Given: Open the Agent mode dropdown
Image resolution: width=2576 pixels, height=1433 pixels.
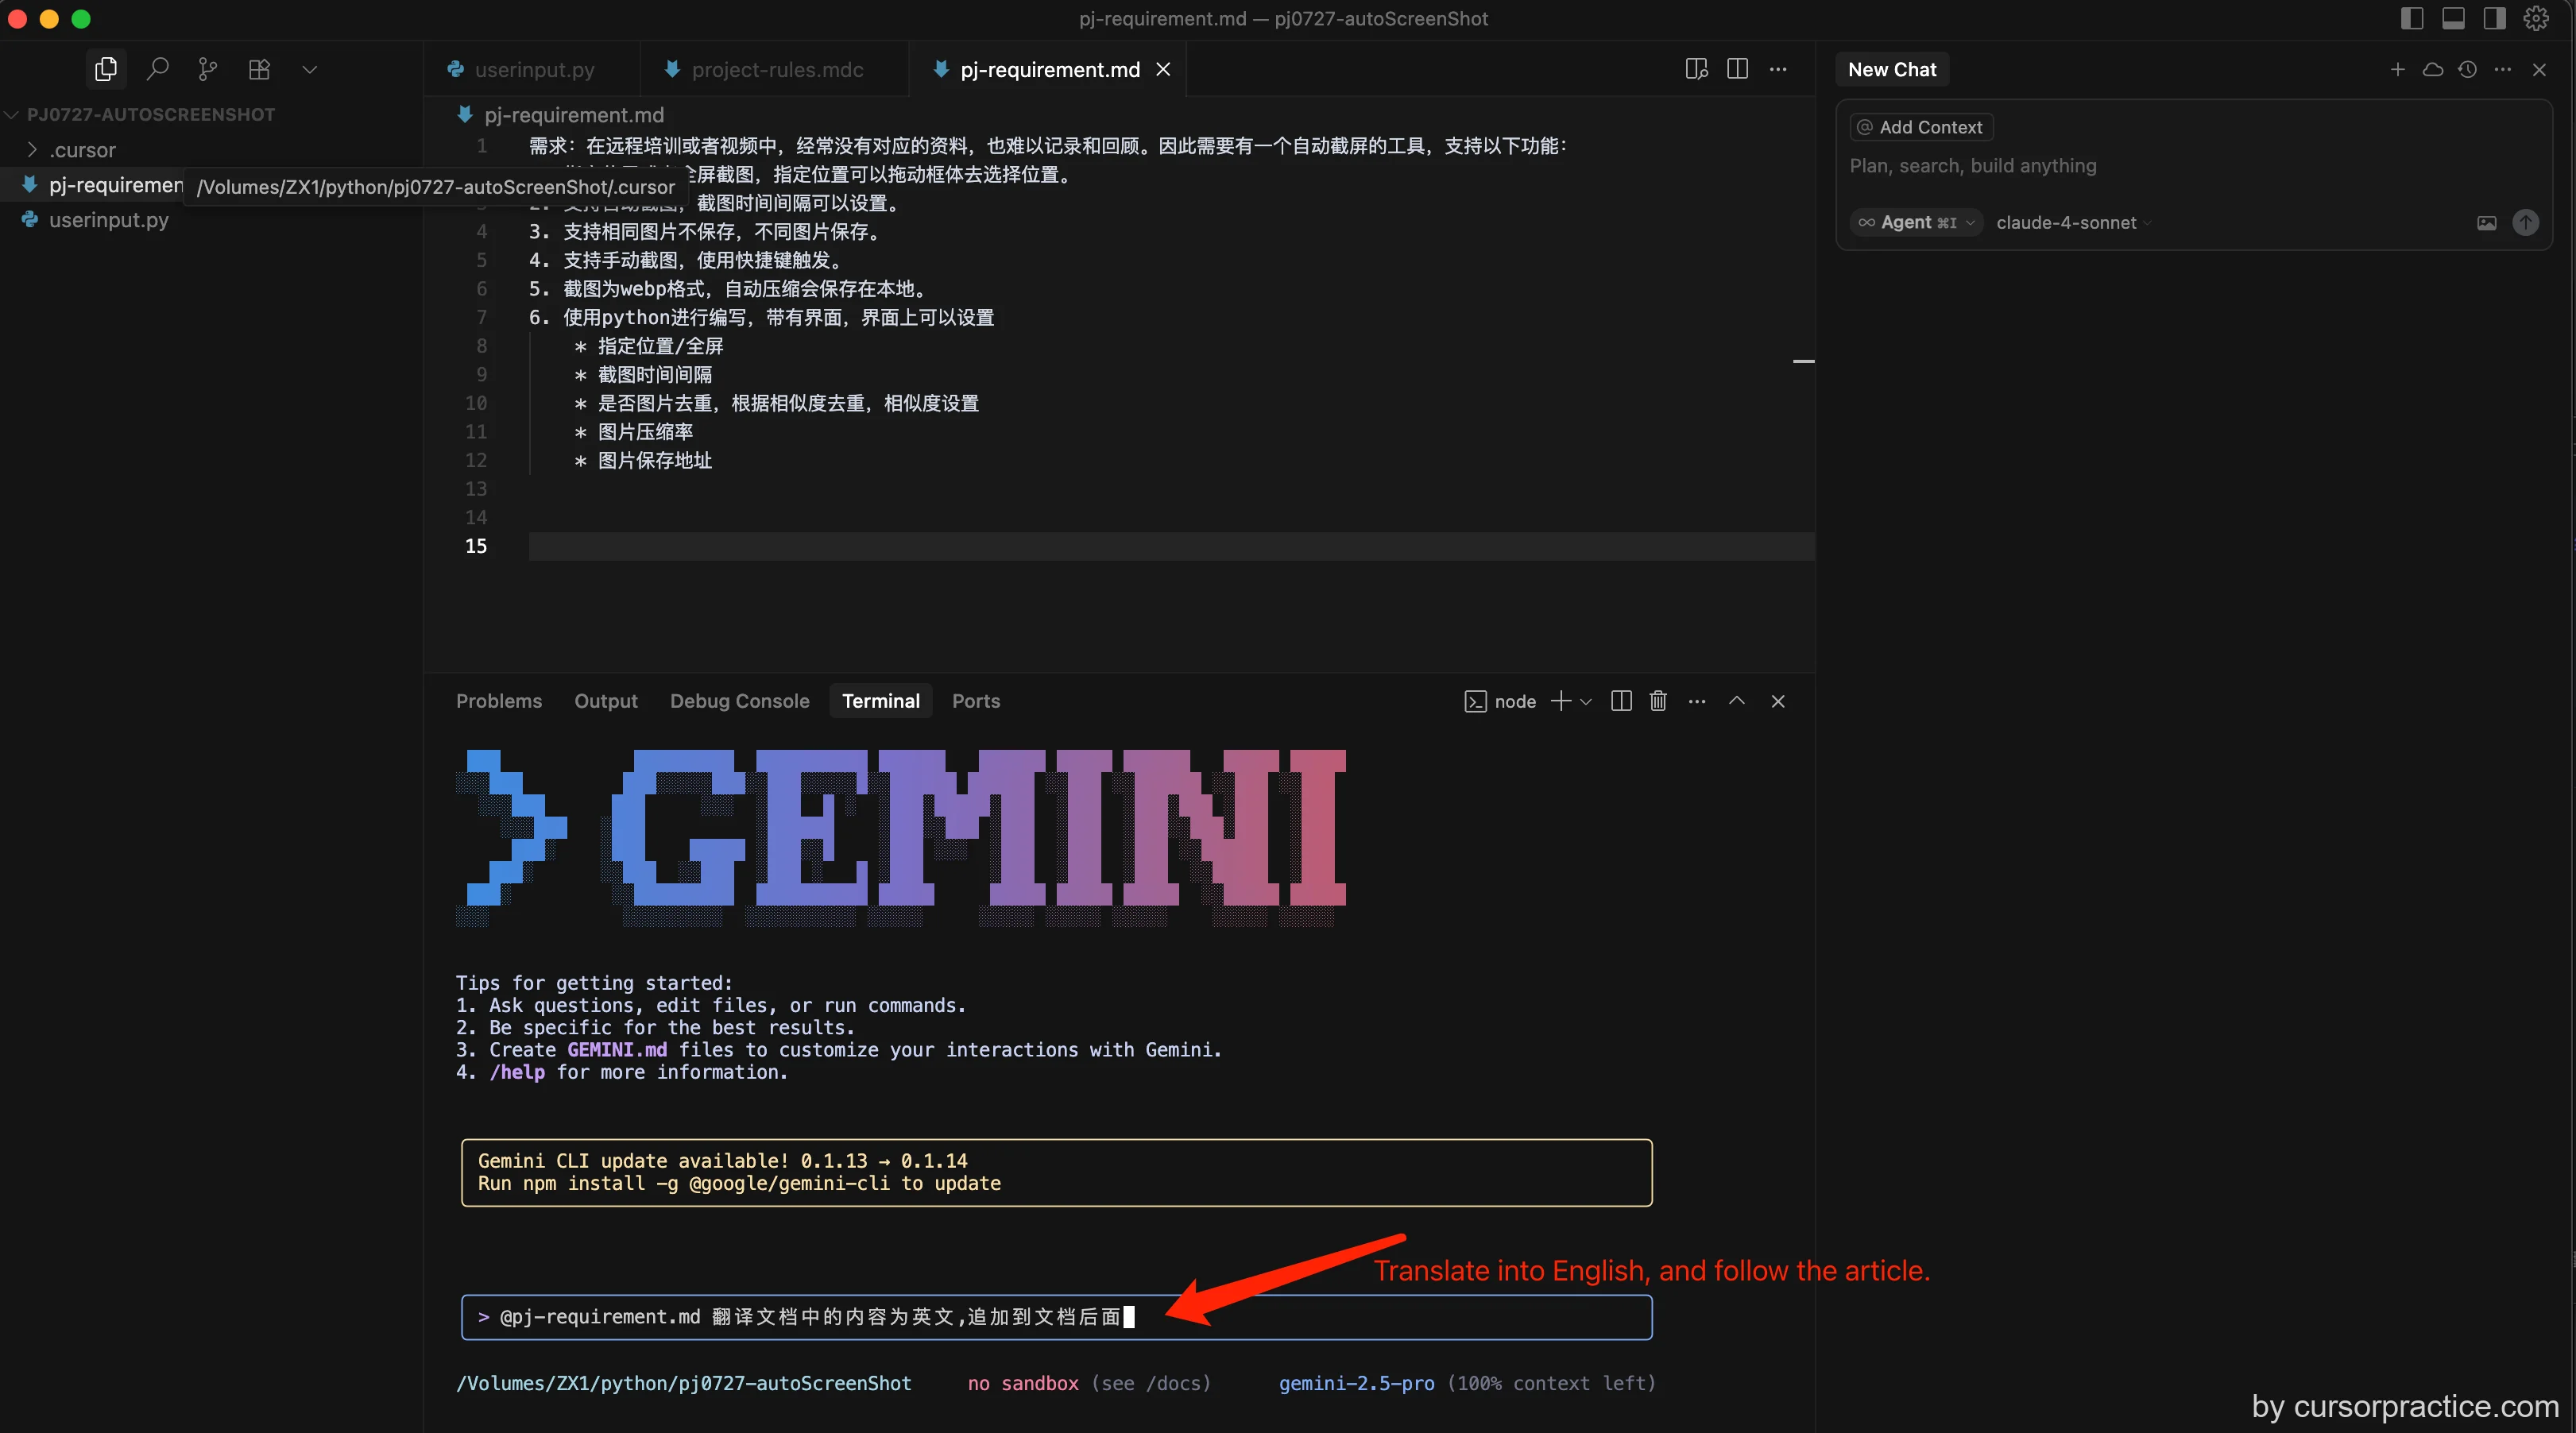Looking at the screenshot, I should click(x=1916, y=222).
